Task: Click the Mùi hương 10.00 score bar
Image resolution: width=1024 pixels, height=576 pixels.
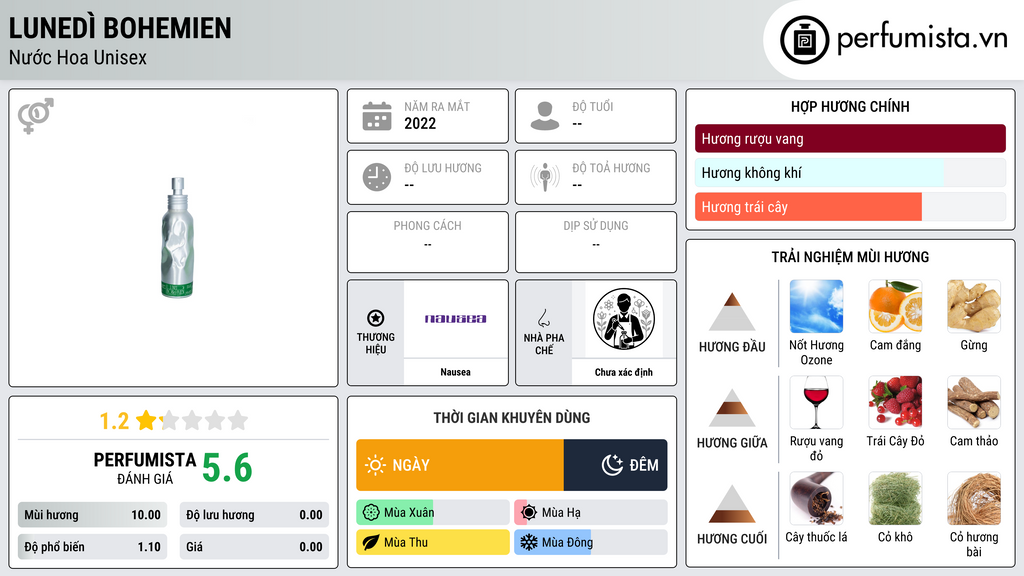Action: tap(92, 515)
